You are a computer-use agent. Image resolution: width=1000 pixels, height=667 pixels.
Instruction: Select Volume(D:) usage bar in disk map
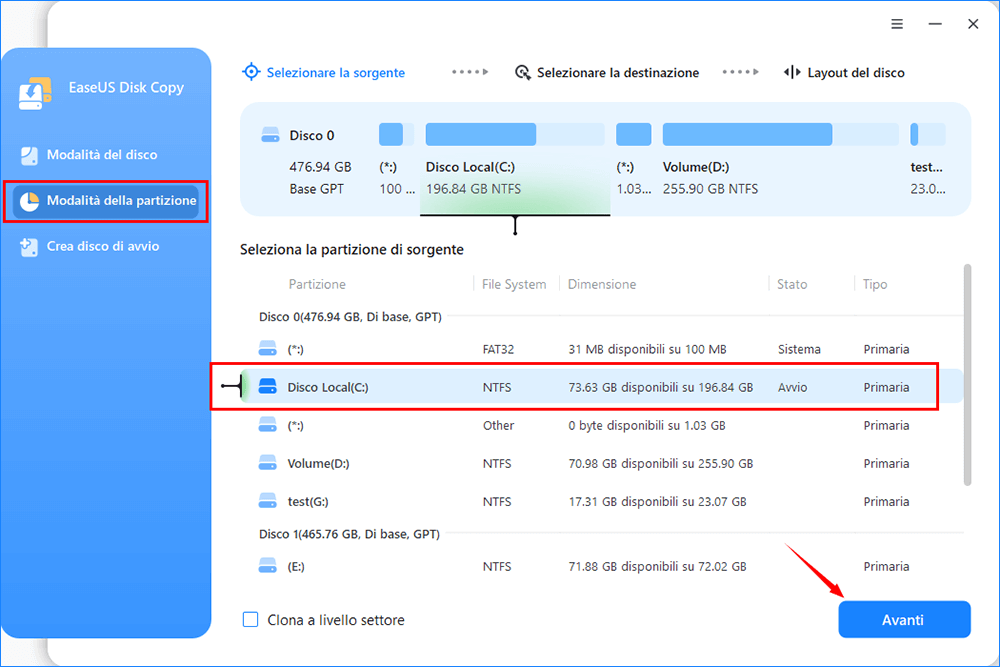coord(781,135)
